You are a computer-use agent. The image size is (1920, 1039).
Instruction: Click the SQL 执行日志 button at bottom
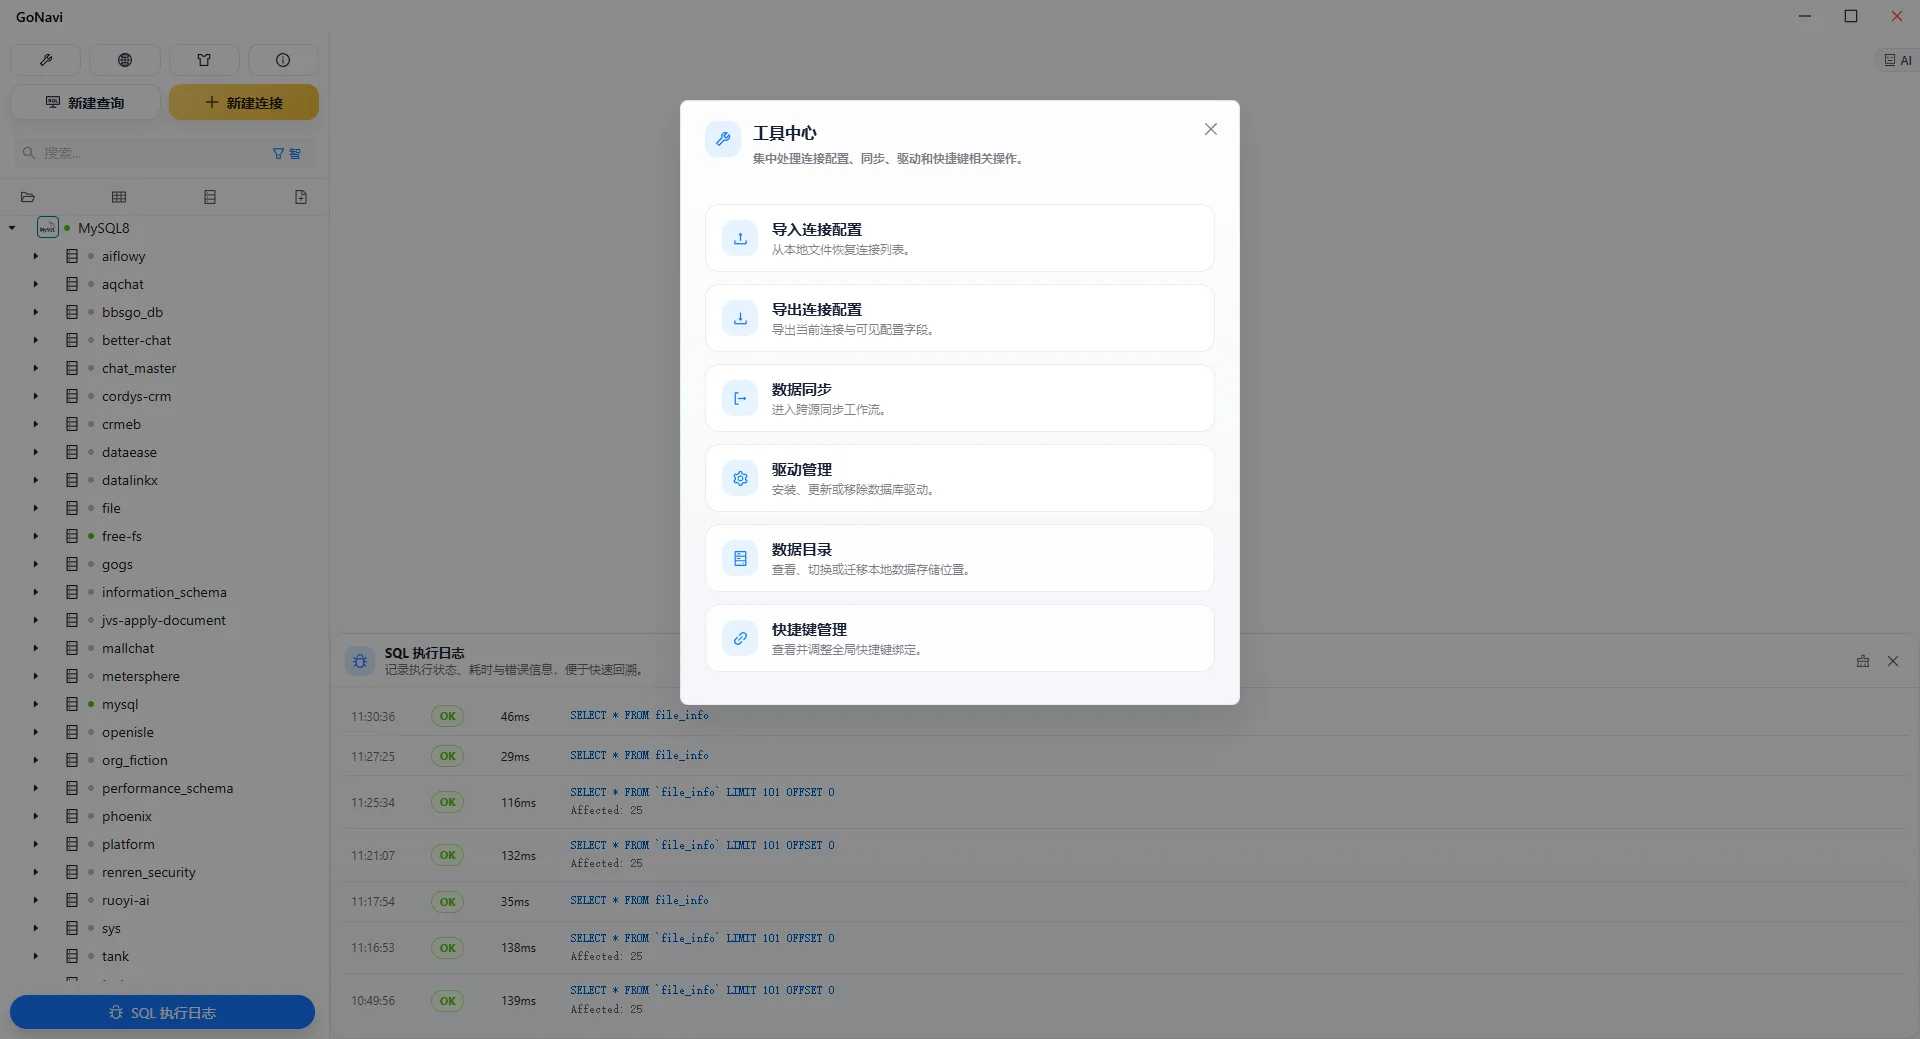[162, 1012]
